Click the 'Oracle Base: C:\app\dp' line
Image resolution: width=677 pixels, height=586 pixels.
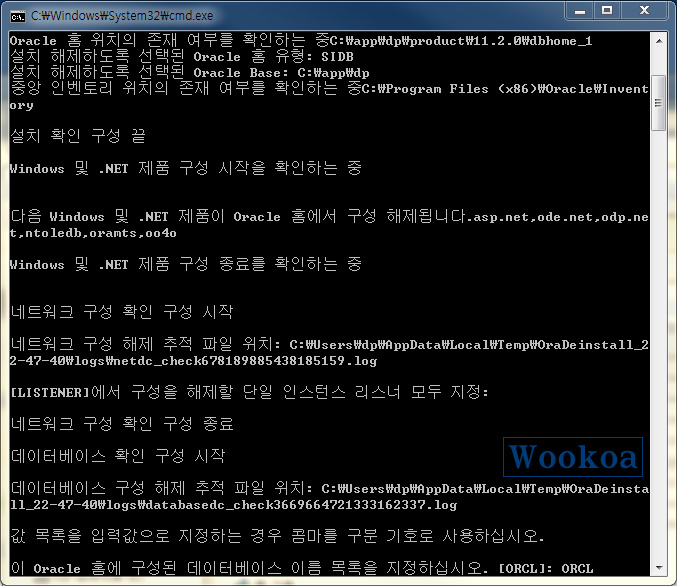click(x=190, y=73)
